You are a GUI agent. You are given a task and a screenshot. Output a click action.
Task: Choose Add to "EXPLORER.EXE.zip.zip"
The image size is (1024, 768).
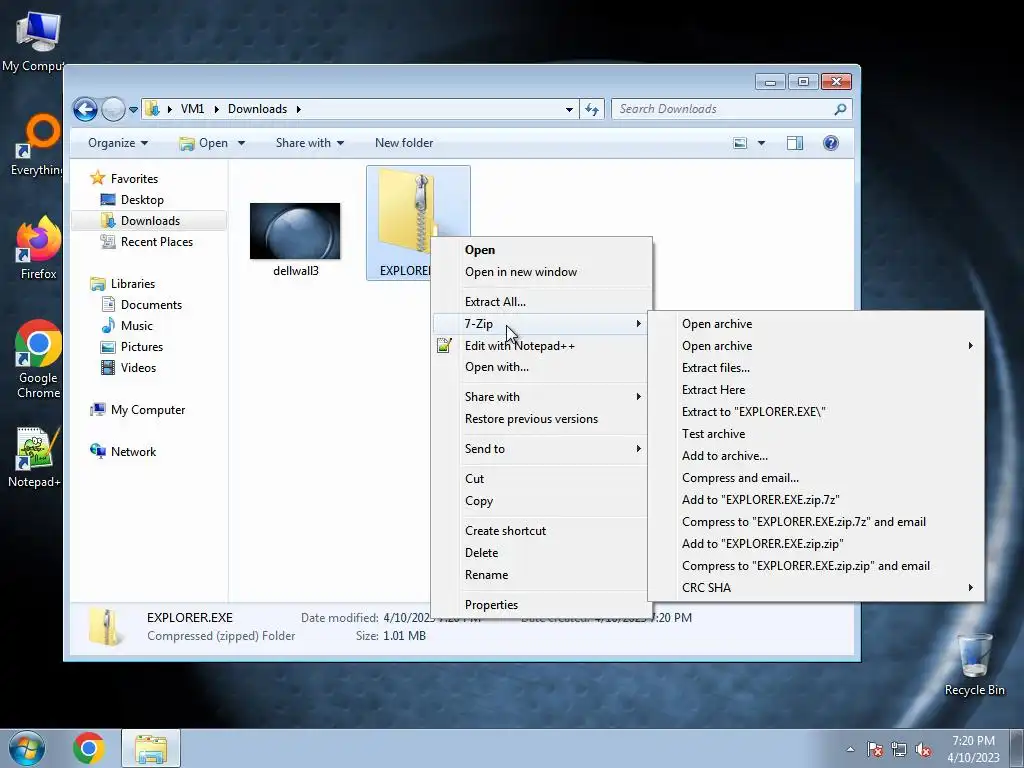[816, 544]
